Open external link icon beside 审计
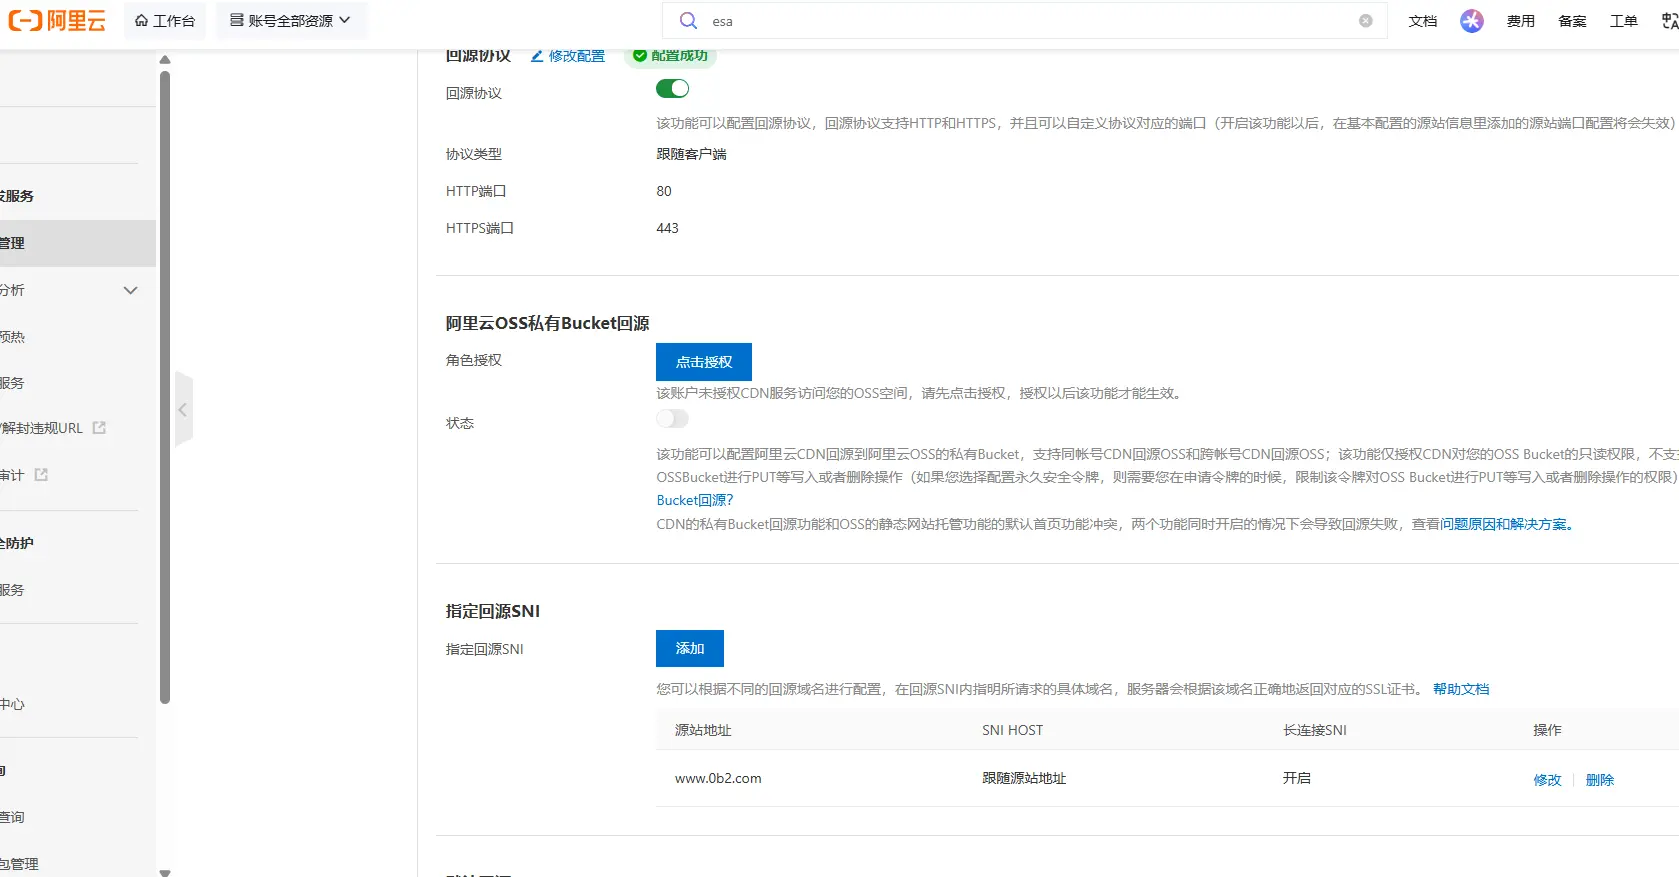Viewport: 1679px width, 877px height. pos(41,475)
